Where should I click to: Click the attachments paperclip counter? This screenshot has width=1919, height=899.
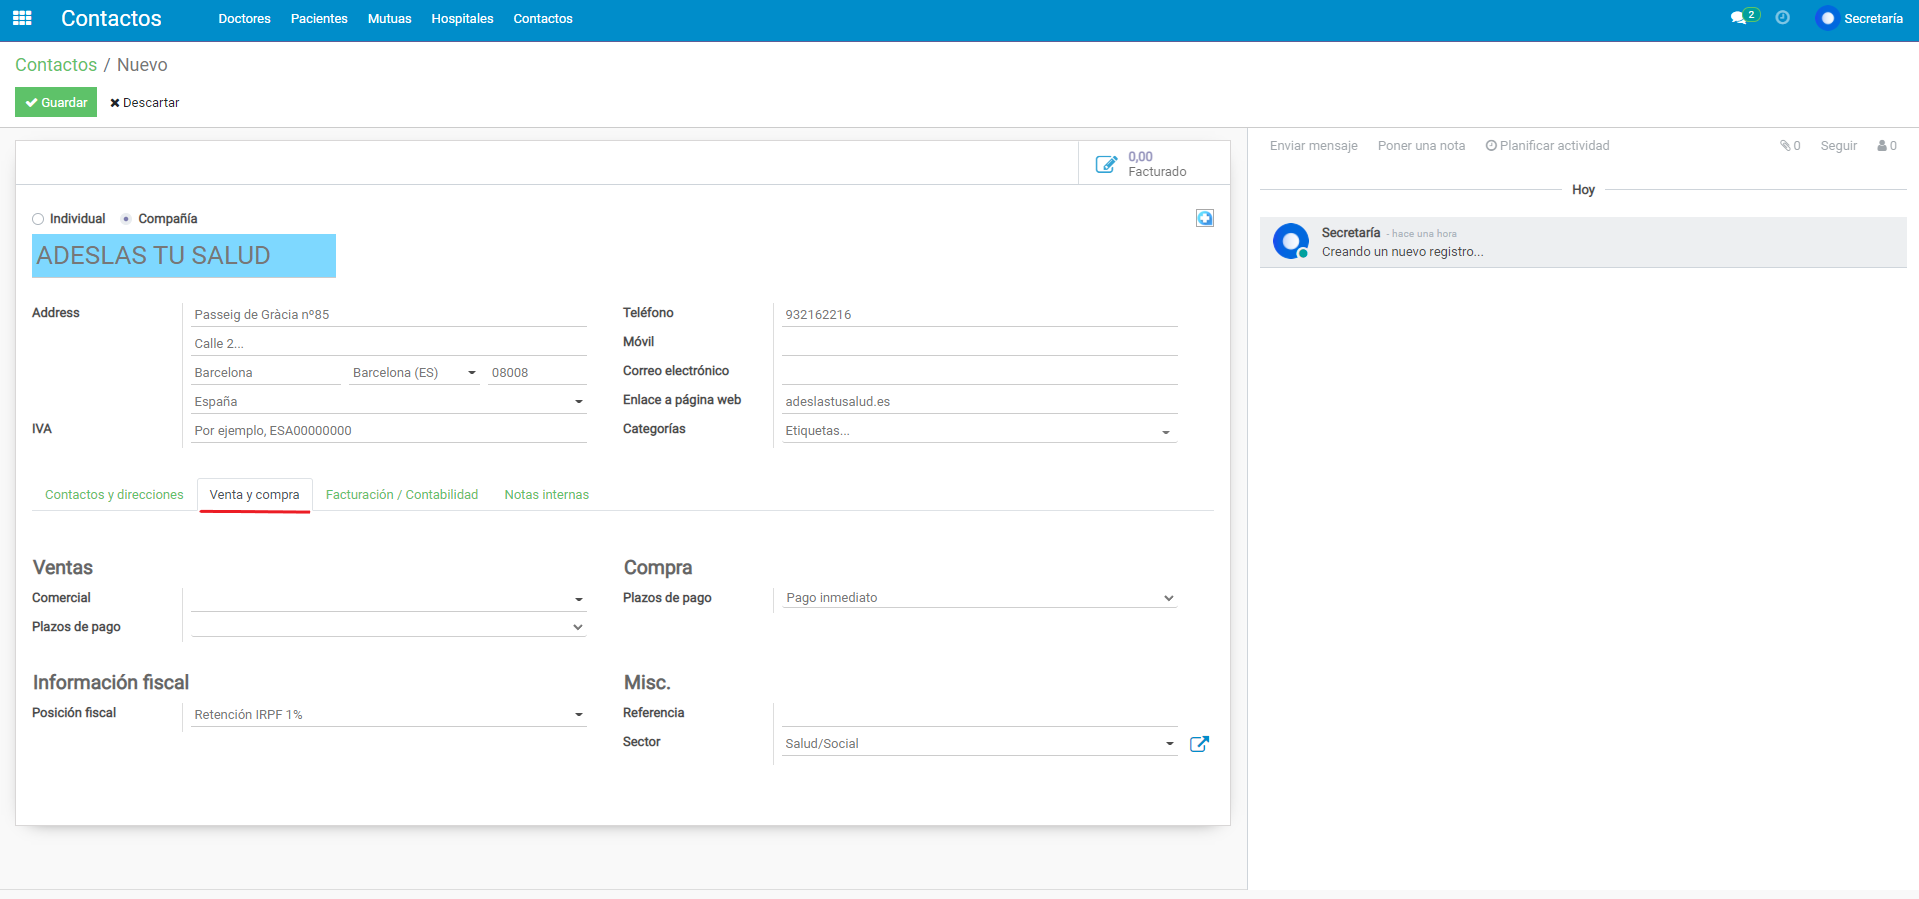1790,146
